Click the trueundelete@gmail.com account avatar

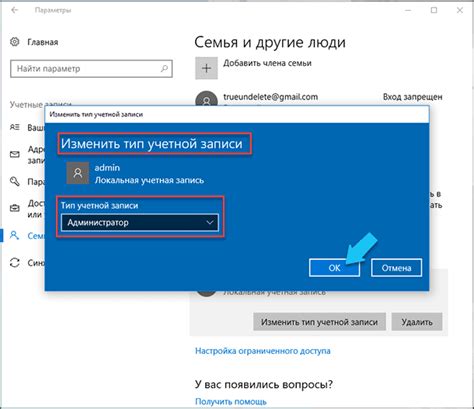(x=206, y=99)
